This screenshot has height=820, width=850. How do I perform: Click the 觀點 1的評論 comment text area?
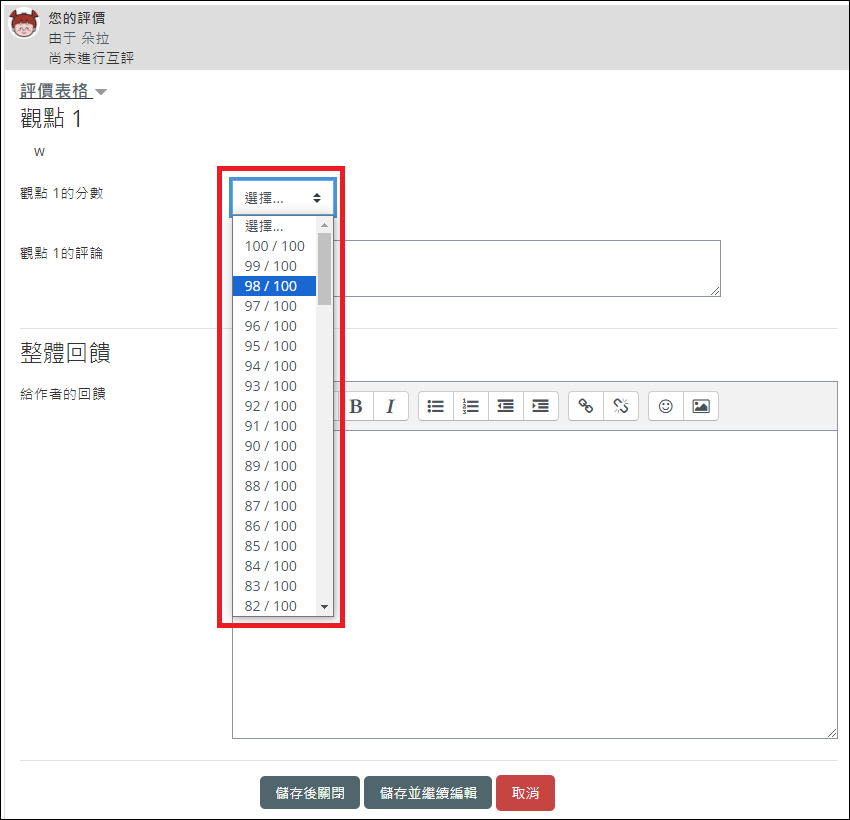click(527, 268)
